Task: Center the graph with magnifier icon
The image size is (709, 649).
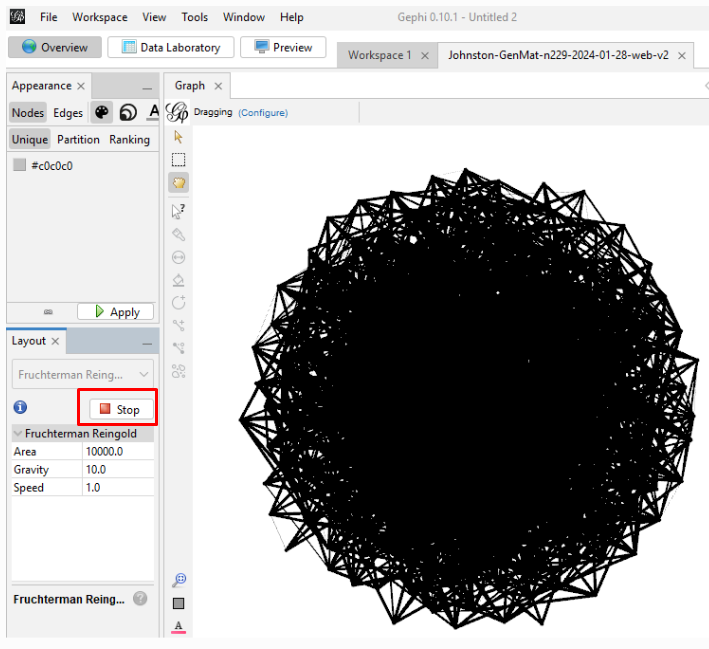Action: (179, 580)
